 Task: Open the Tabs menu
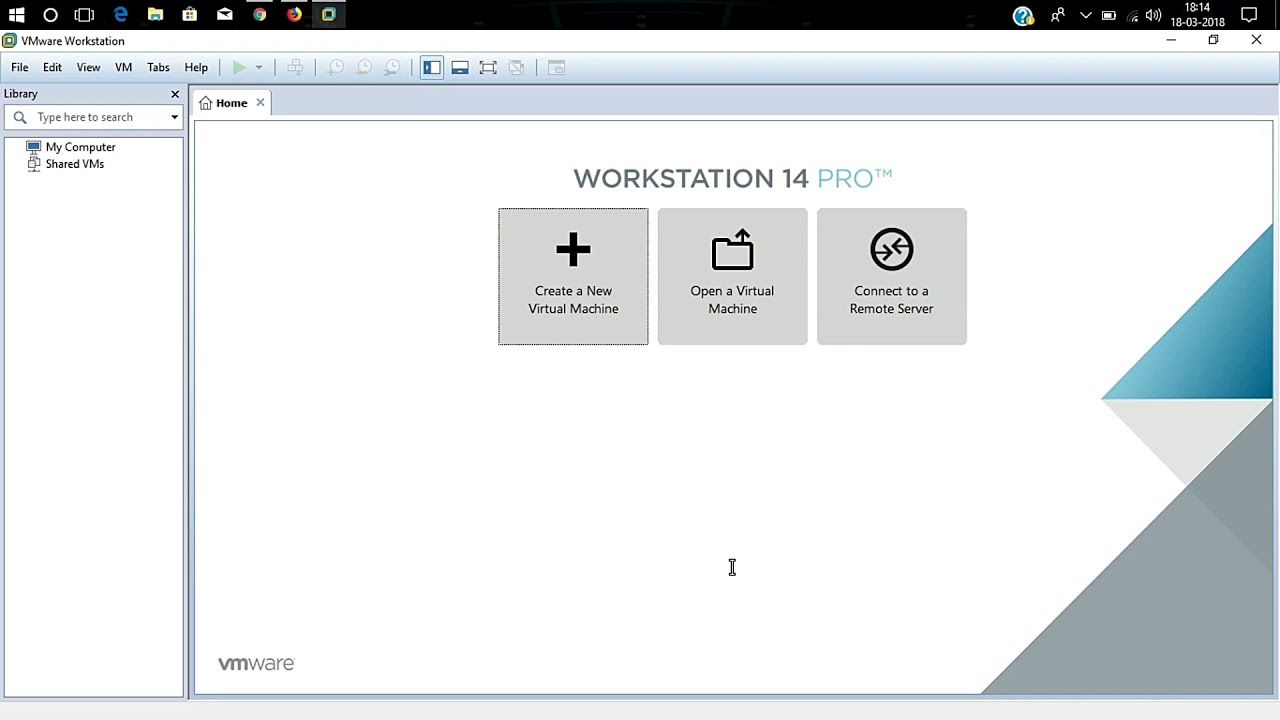coord(158,68)
